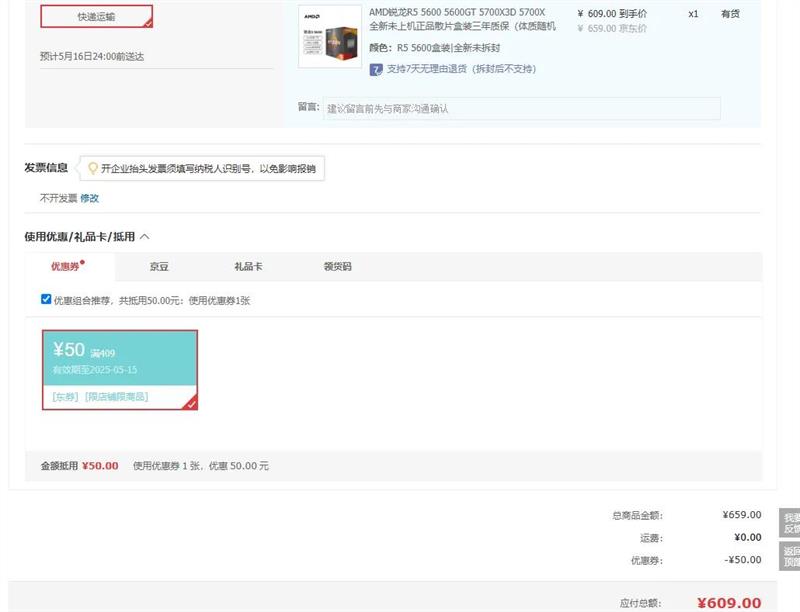
Task: Click the 7-day return policy icon
Action: point(376,69)
